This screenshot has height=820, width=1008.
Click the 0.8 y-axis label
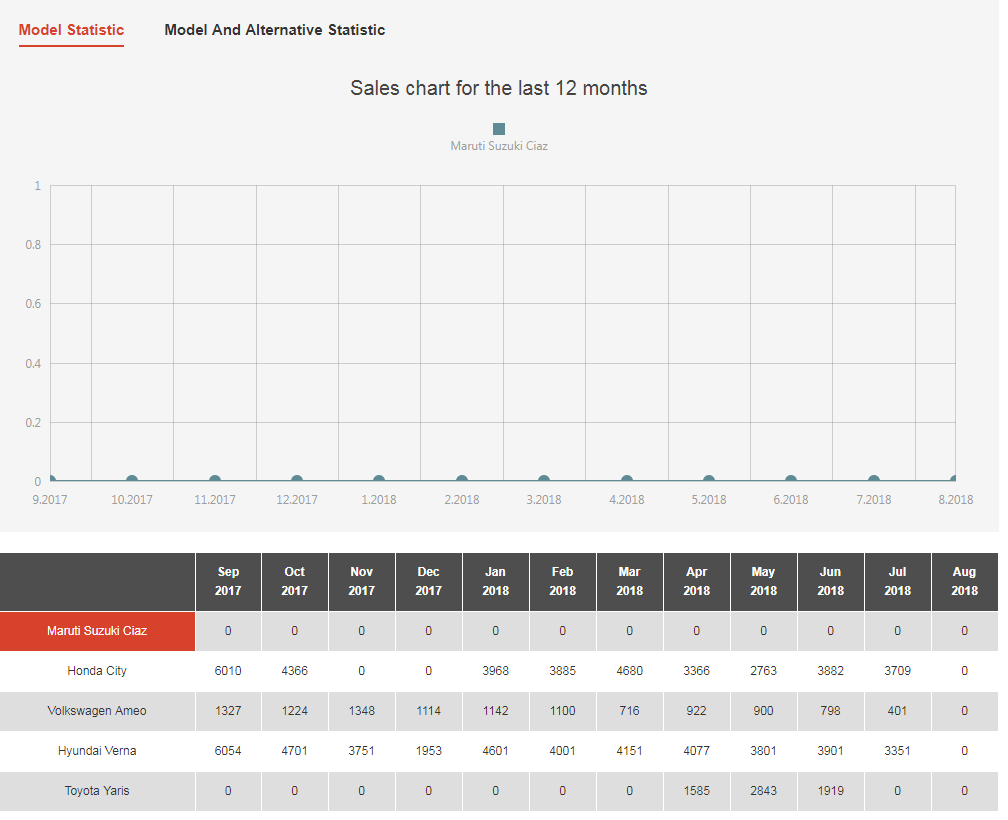pos(33,245)
